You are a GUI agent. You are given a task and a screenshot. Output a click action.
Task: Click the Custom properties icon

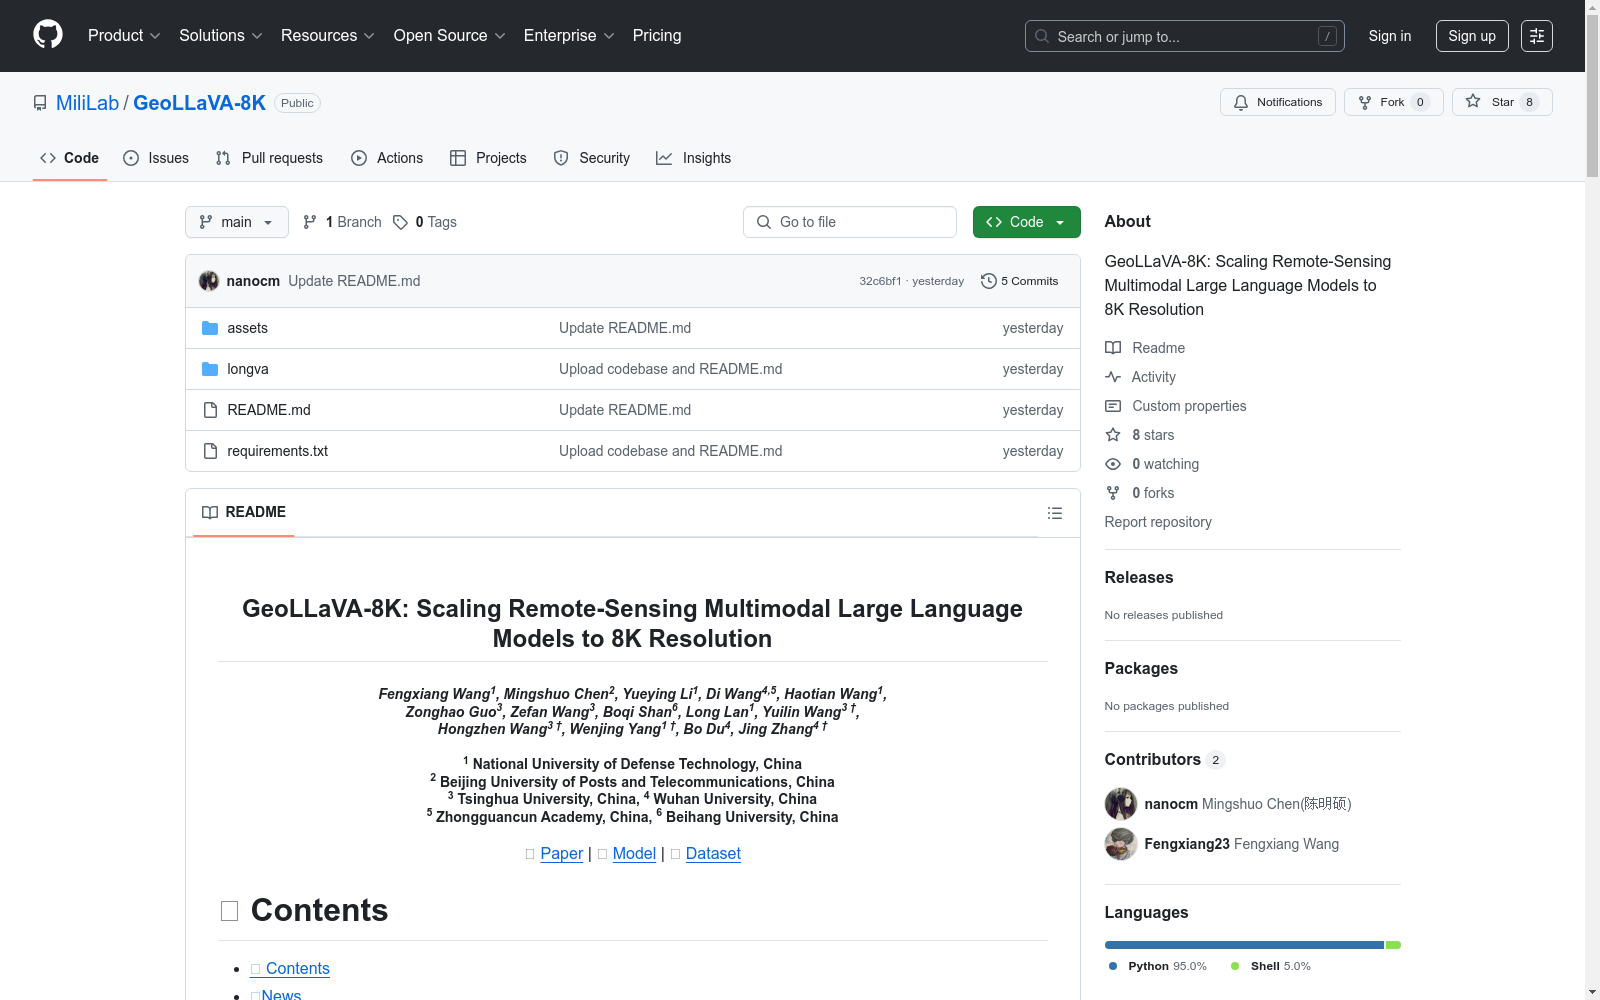point(1113,406)
